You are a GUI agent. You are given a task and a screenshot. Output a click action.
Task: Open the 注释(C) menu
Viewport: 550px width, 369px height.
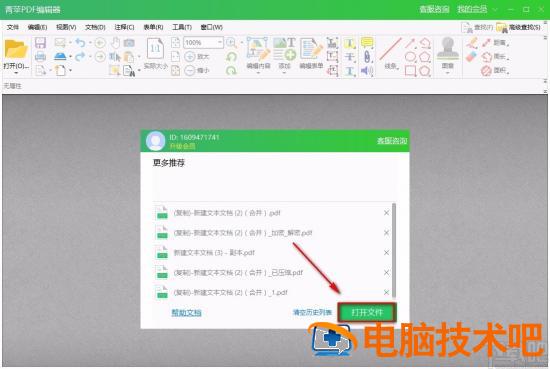[124, 27]
